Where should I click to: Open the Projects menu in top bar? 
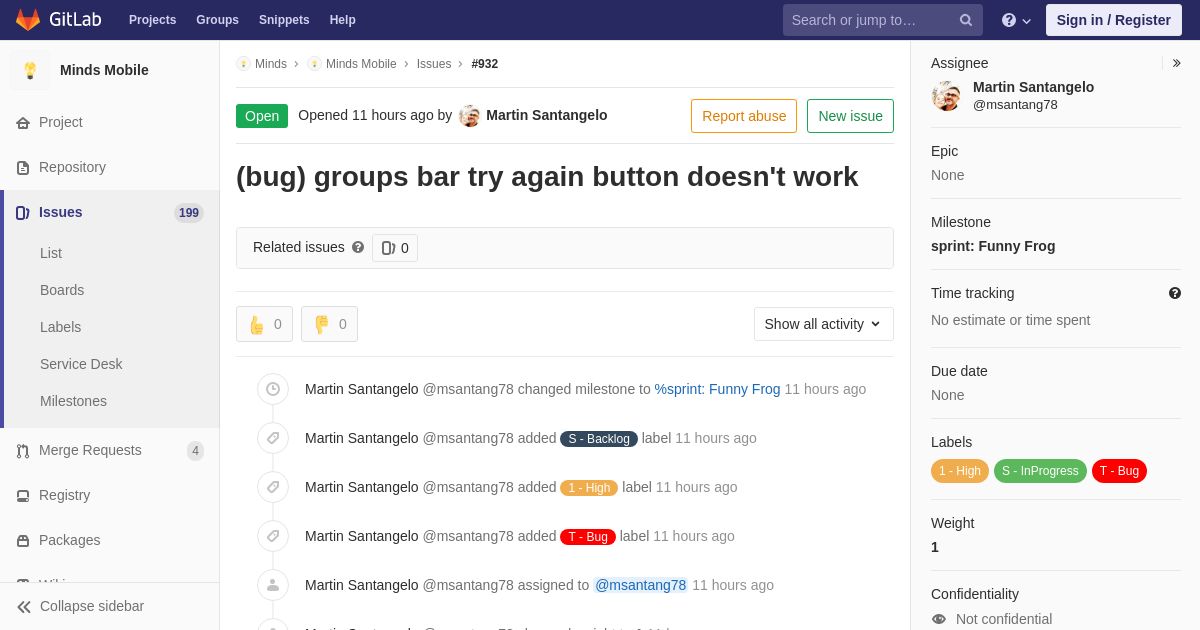pyautogui.click(x=152, y=20)
